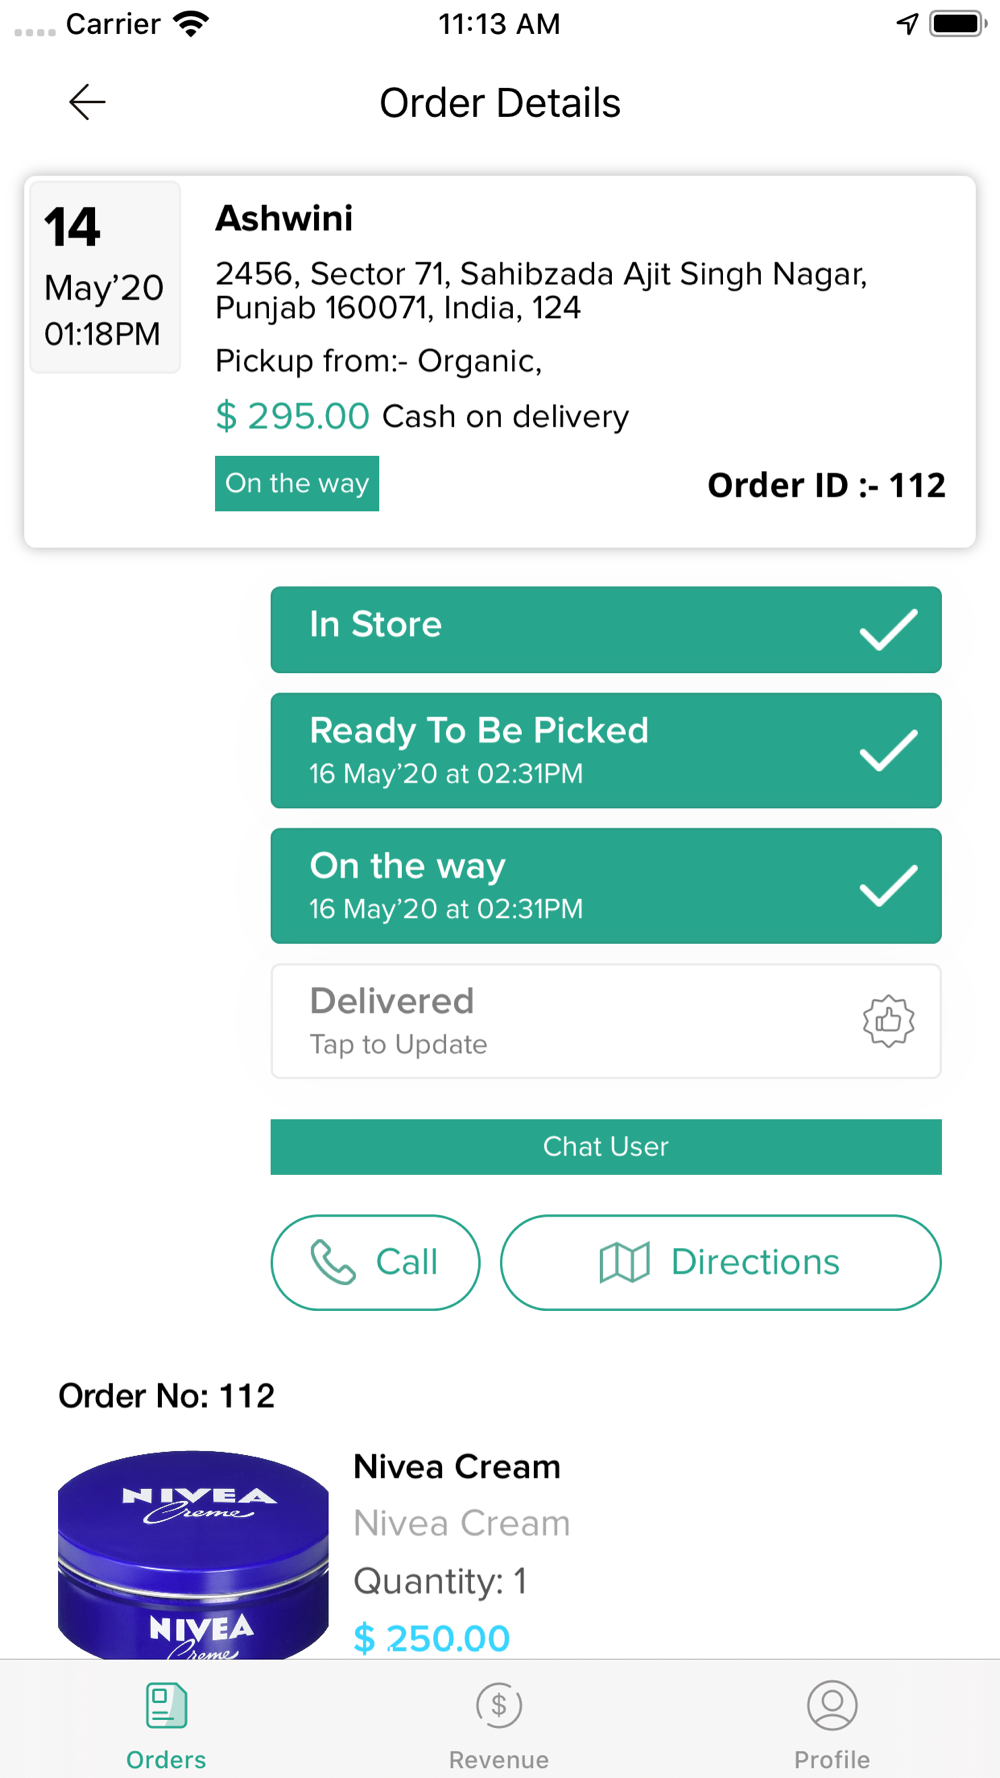Tap the In Store checkmark
The image size is (1000, 1778).
888,629
